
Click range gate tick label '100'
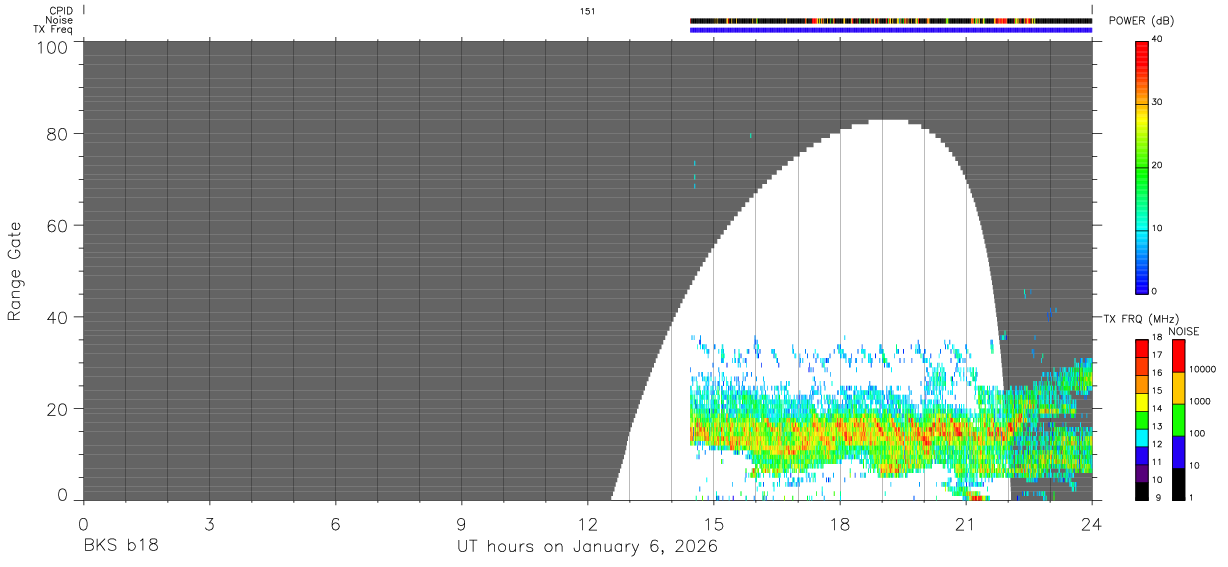tap(51, 46)
